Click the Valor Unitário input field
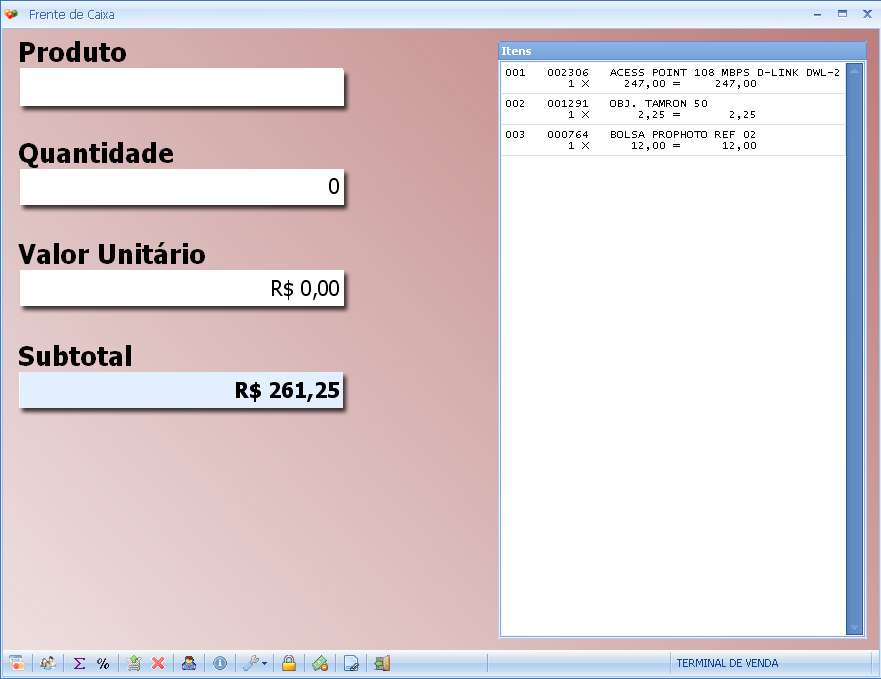 (x=181, y=289)
